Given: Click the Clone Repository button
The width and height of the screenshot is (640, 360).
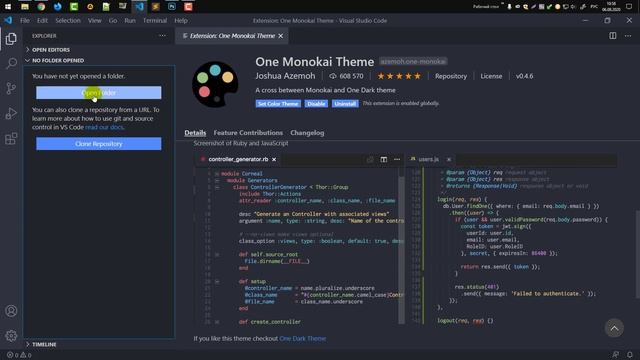Looking at the screenshot, I should click(98, 144).
